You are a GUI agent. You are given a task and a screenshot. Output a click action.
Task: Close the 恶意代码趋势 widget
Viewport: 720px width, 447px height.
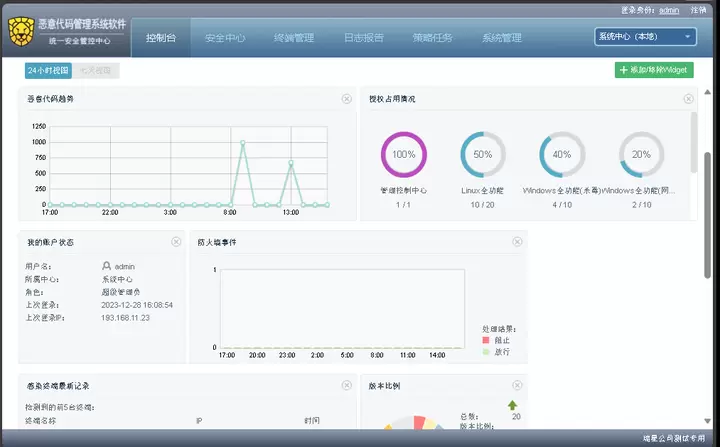346,99
